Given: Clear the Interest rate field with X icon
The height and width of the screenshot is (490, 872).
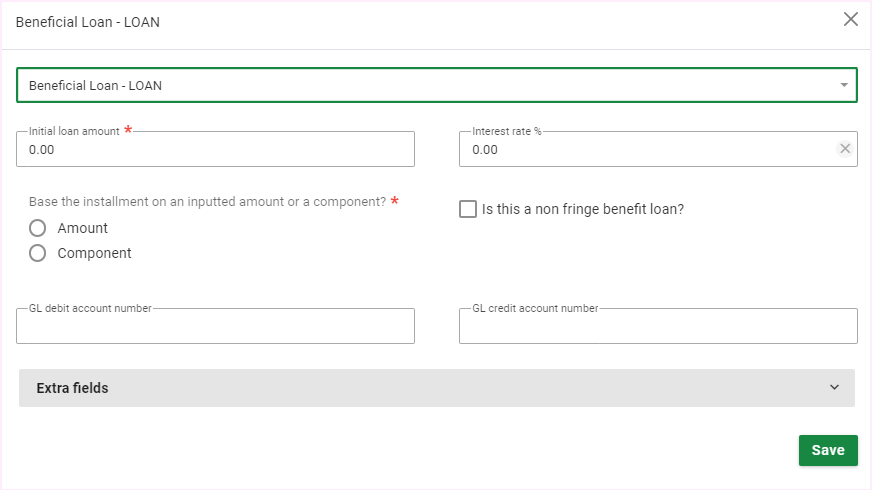Looking at the screenshot, I should point(845,149).
